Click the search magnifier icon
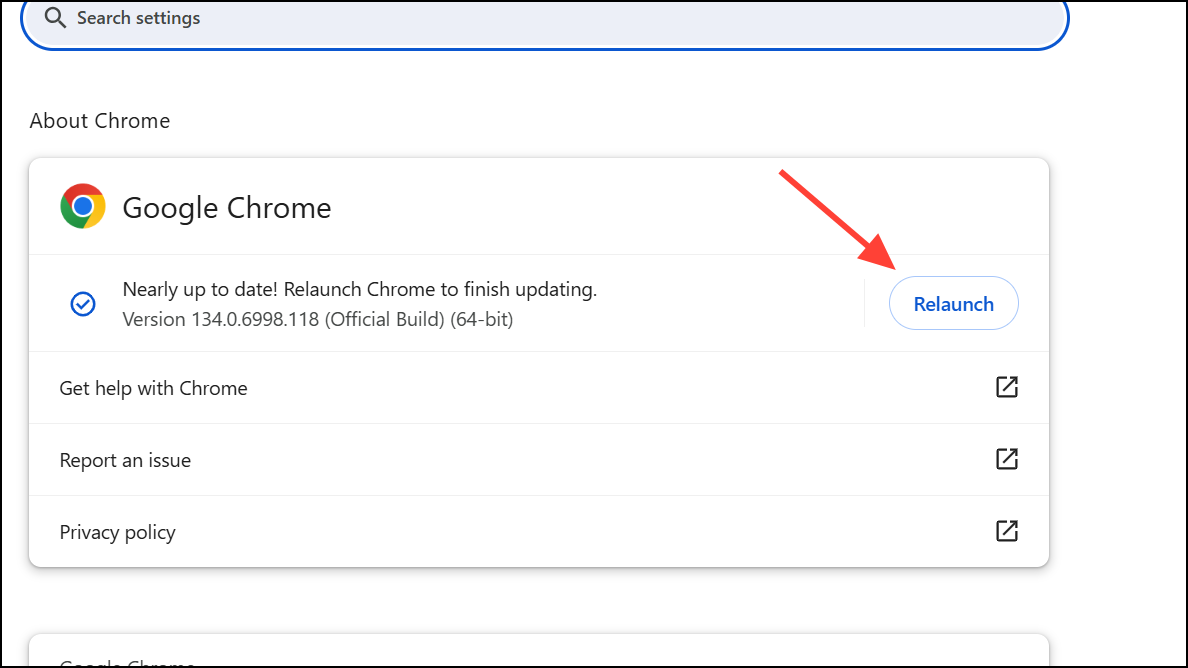Image resolution: width=1188 pixels, height=668 pixels. pos(55,17)
